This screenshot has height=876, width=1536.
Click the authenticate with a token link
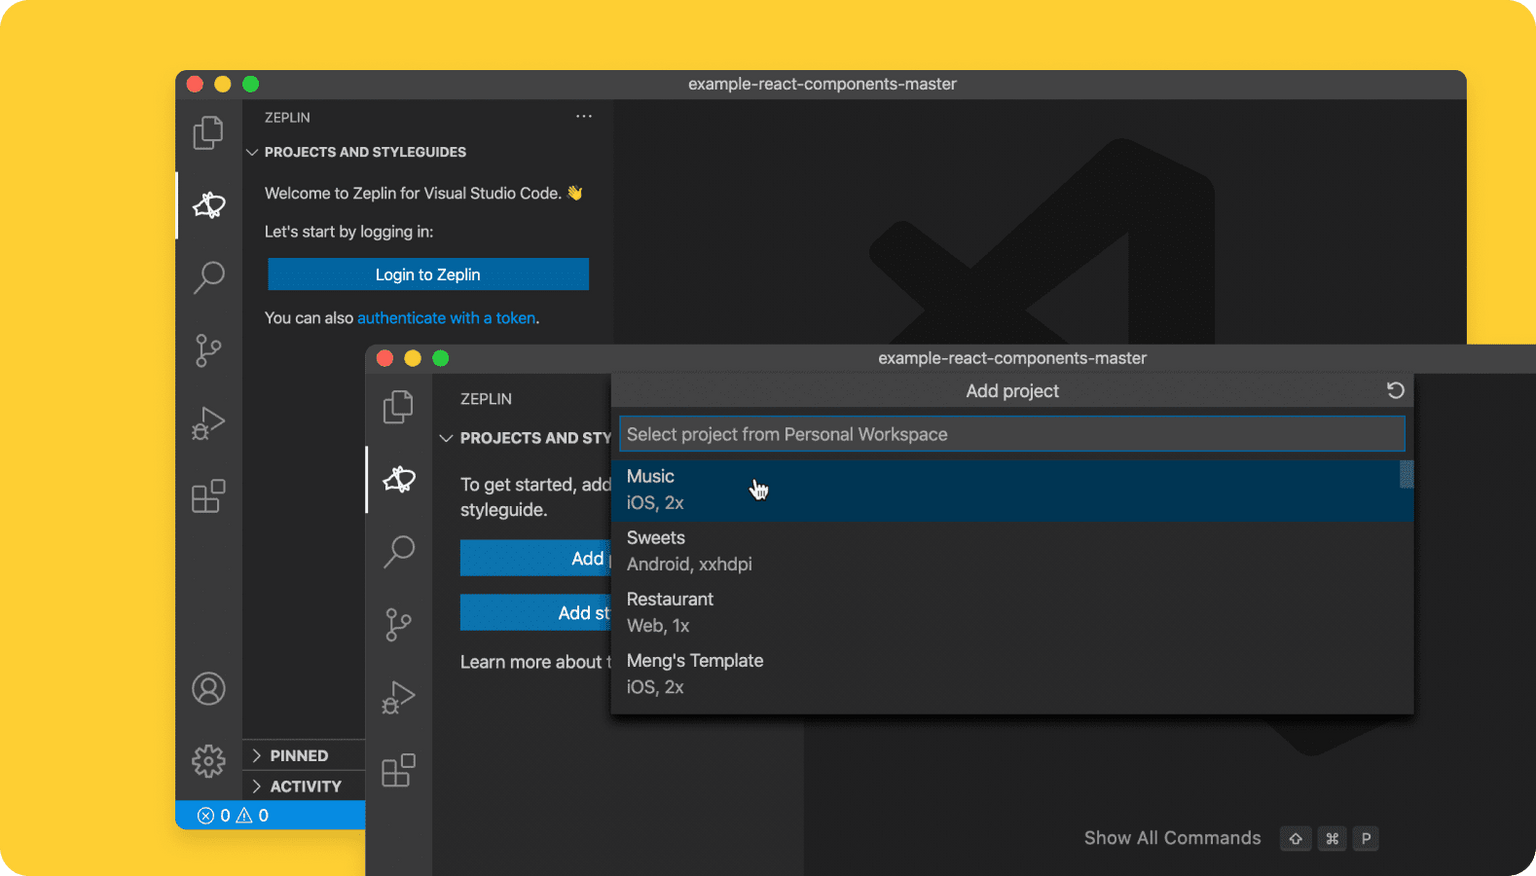[446, 317]
